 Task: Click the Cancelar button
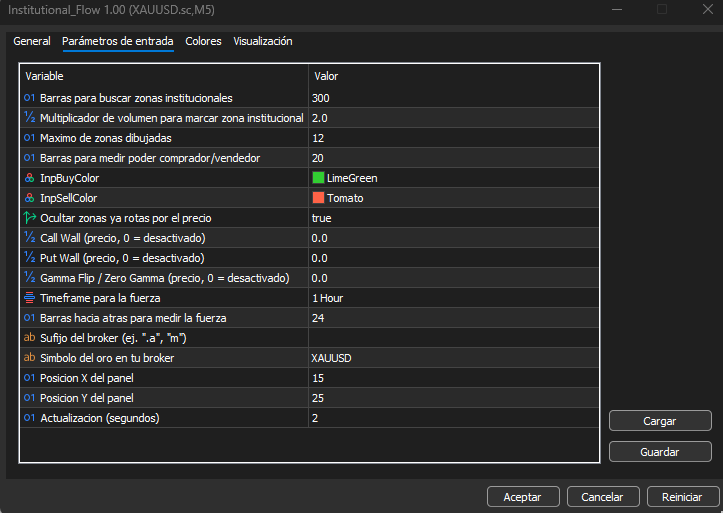point(603,497)
